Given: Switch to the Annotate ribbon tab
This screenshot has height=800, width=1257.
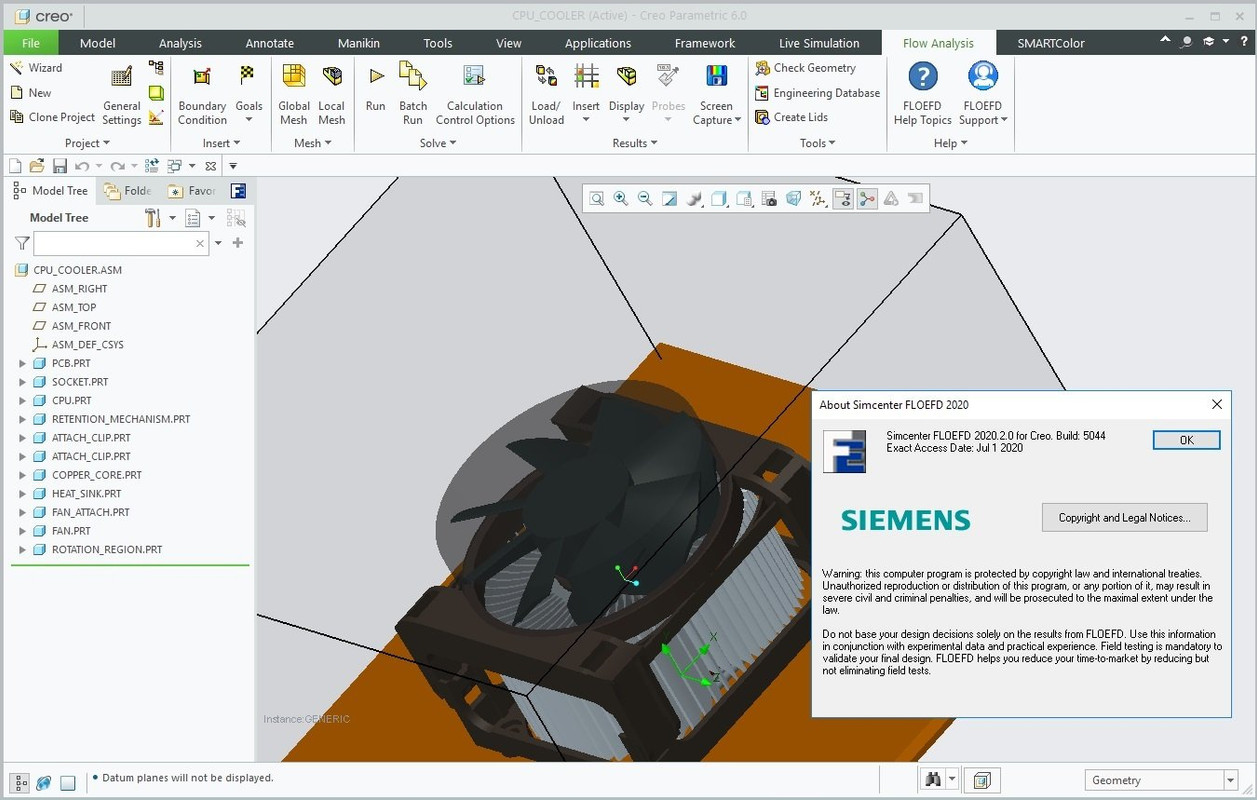Looking at the screenshot, I should point(270,43).
